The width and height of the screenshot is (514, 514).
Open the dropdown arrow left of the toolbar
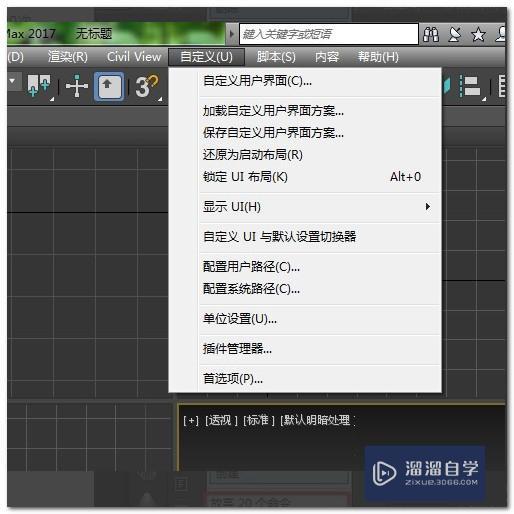(12, 81)
